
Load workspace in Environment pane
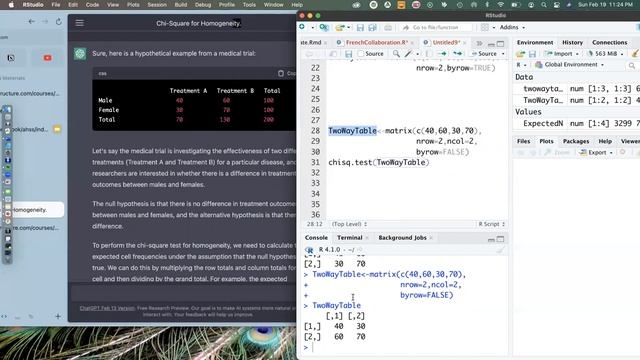pos(520,53)
